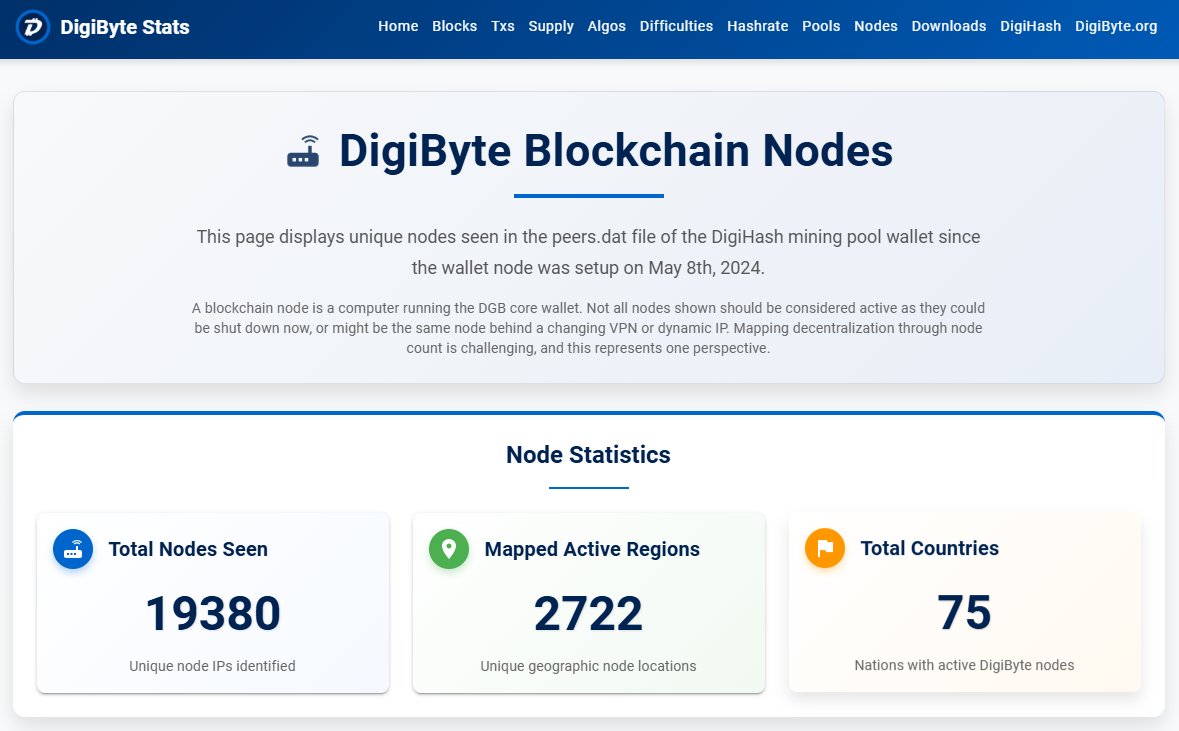Click 'Unique geographic node locations' text
The height and width of the screenshot is (731, 1179).
588,666
